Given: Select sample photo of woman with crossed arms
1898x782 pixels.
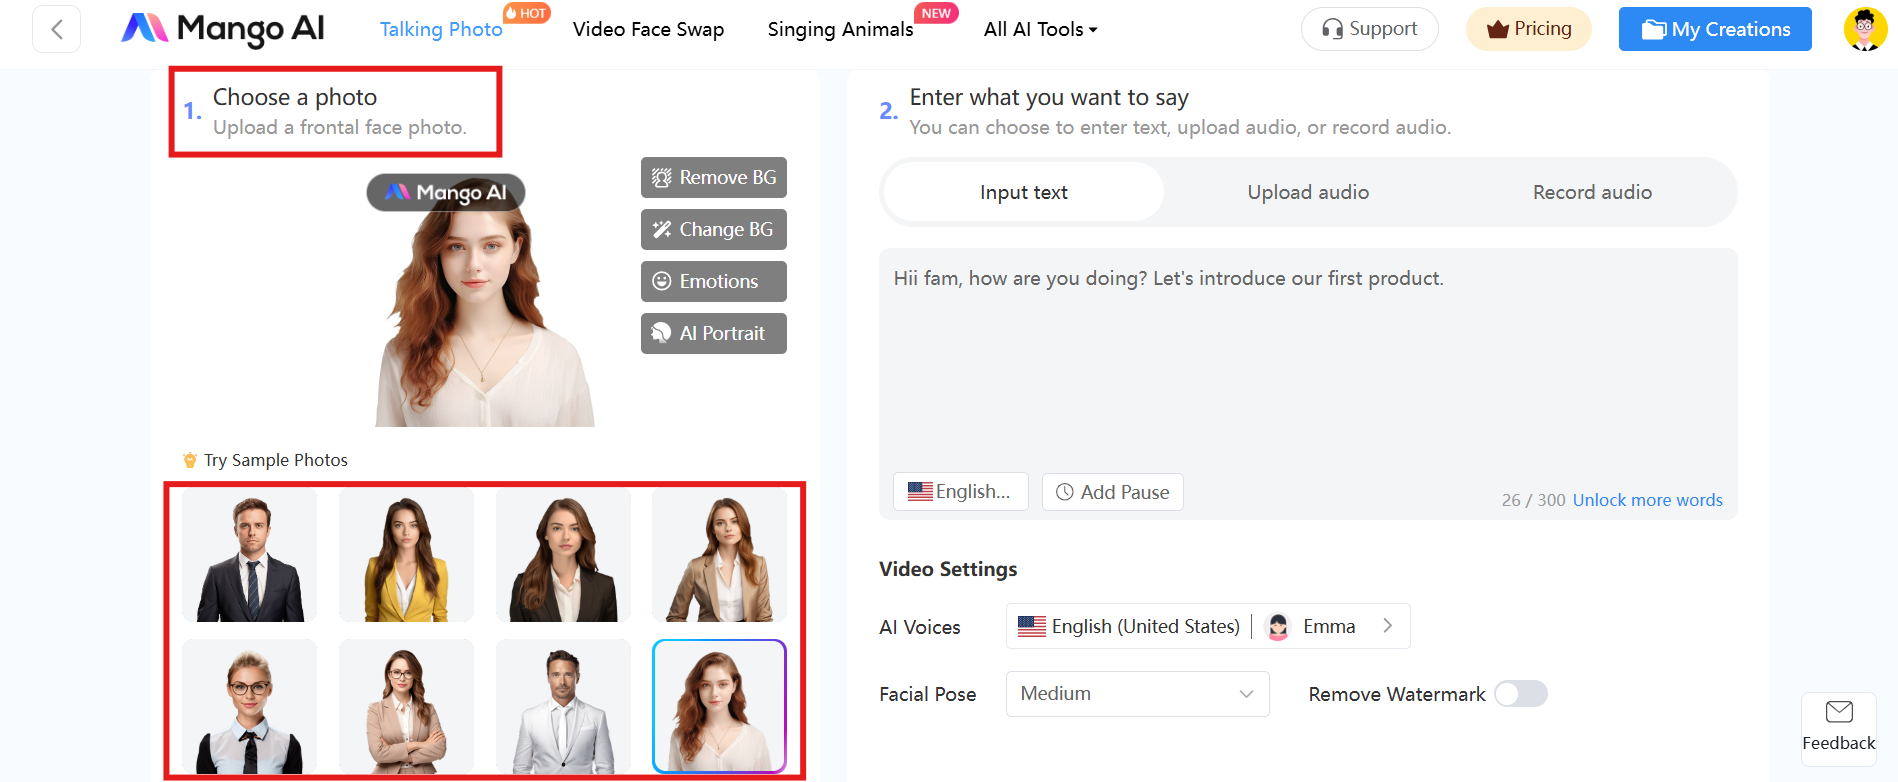Looking at the screenshot, I should tap(406, 707).
